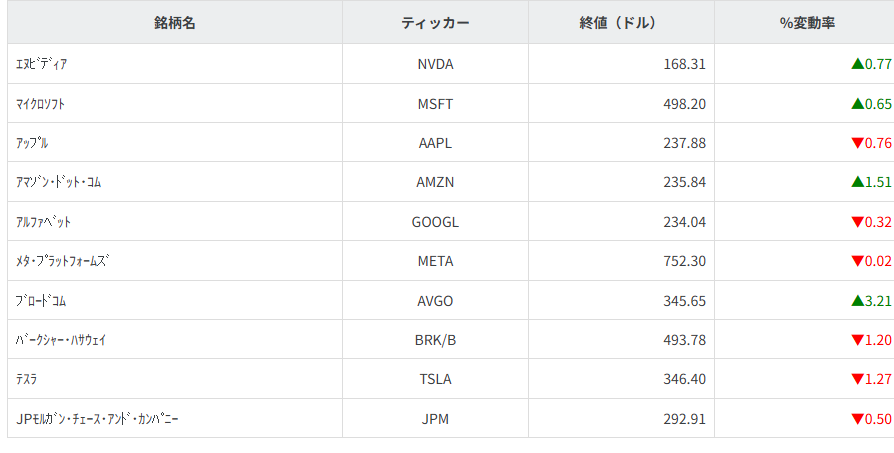Select the エヌビディア stock name
Image resolution: width=894 pixels, height=453 pixels.
(42, 64)
